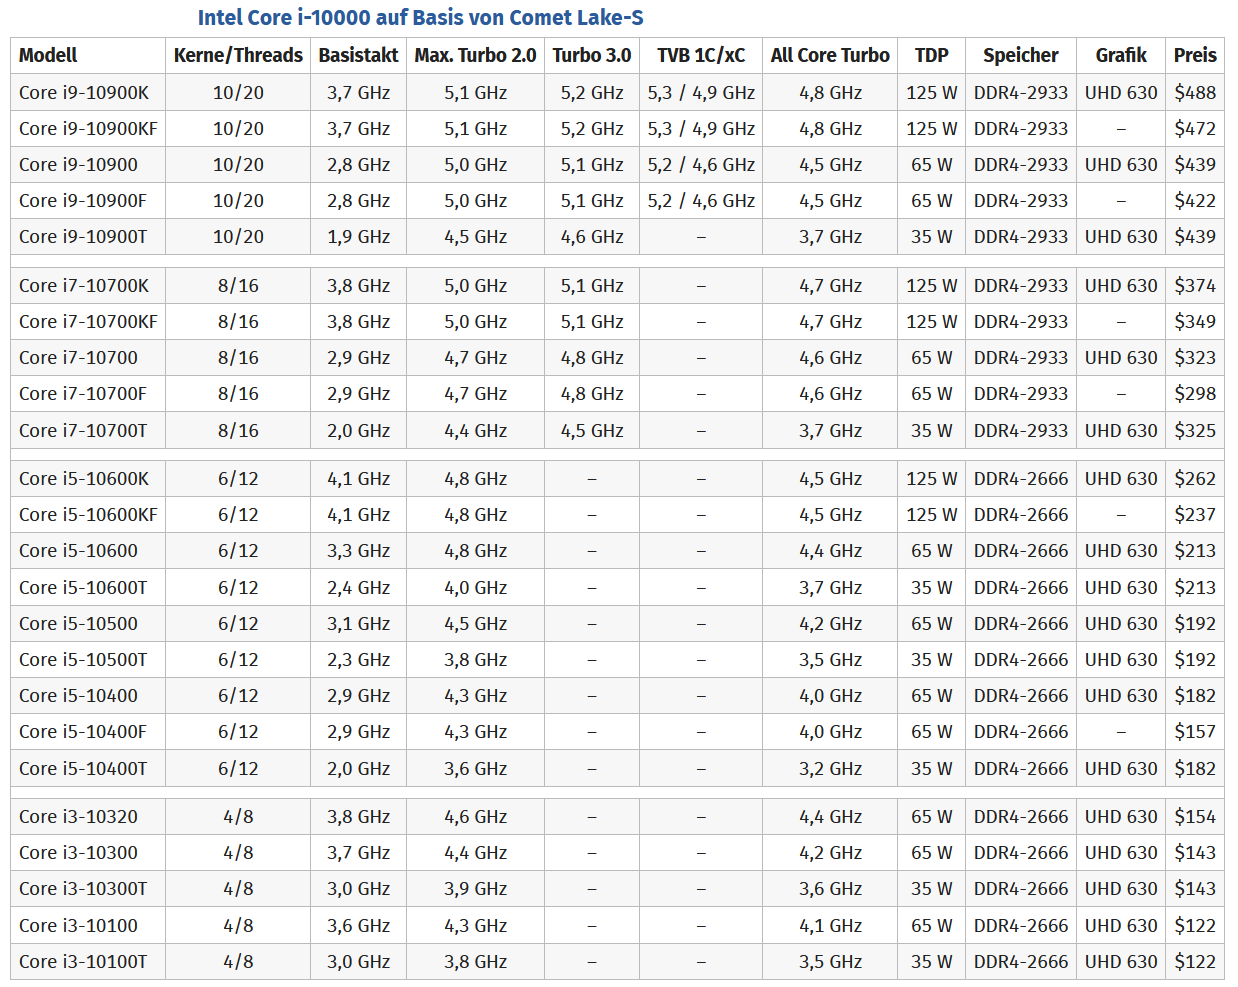Click '5,2 / 4,6 GHz' in the Core i9-10900F row
1238x987 pixels.
[701, 201]
